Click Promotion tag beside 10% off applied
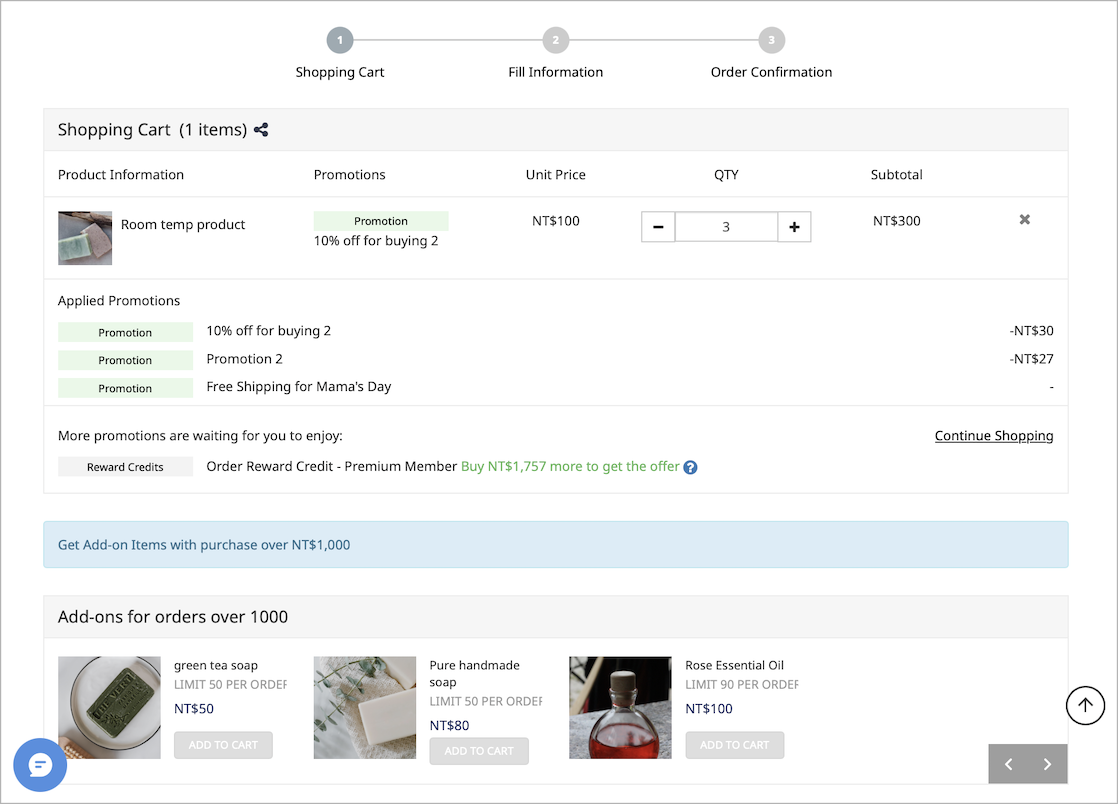This screenshot has width=1118, height=804. pos(125,332)
